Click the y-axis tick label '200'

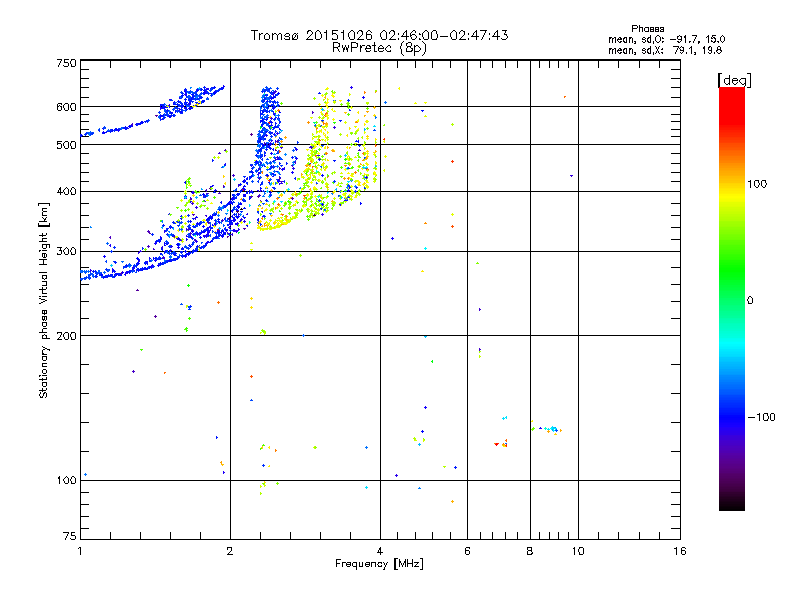tap(67, 336)
